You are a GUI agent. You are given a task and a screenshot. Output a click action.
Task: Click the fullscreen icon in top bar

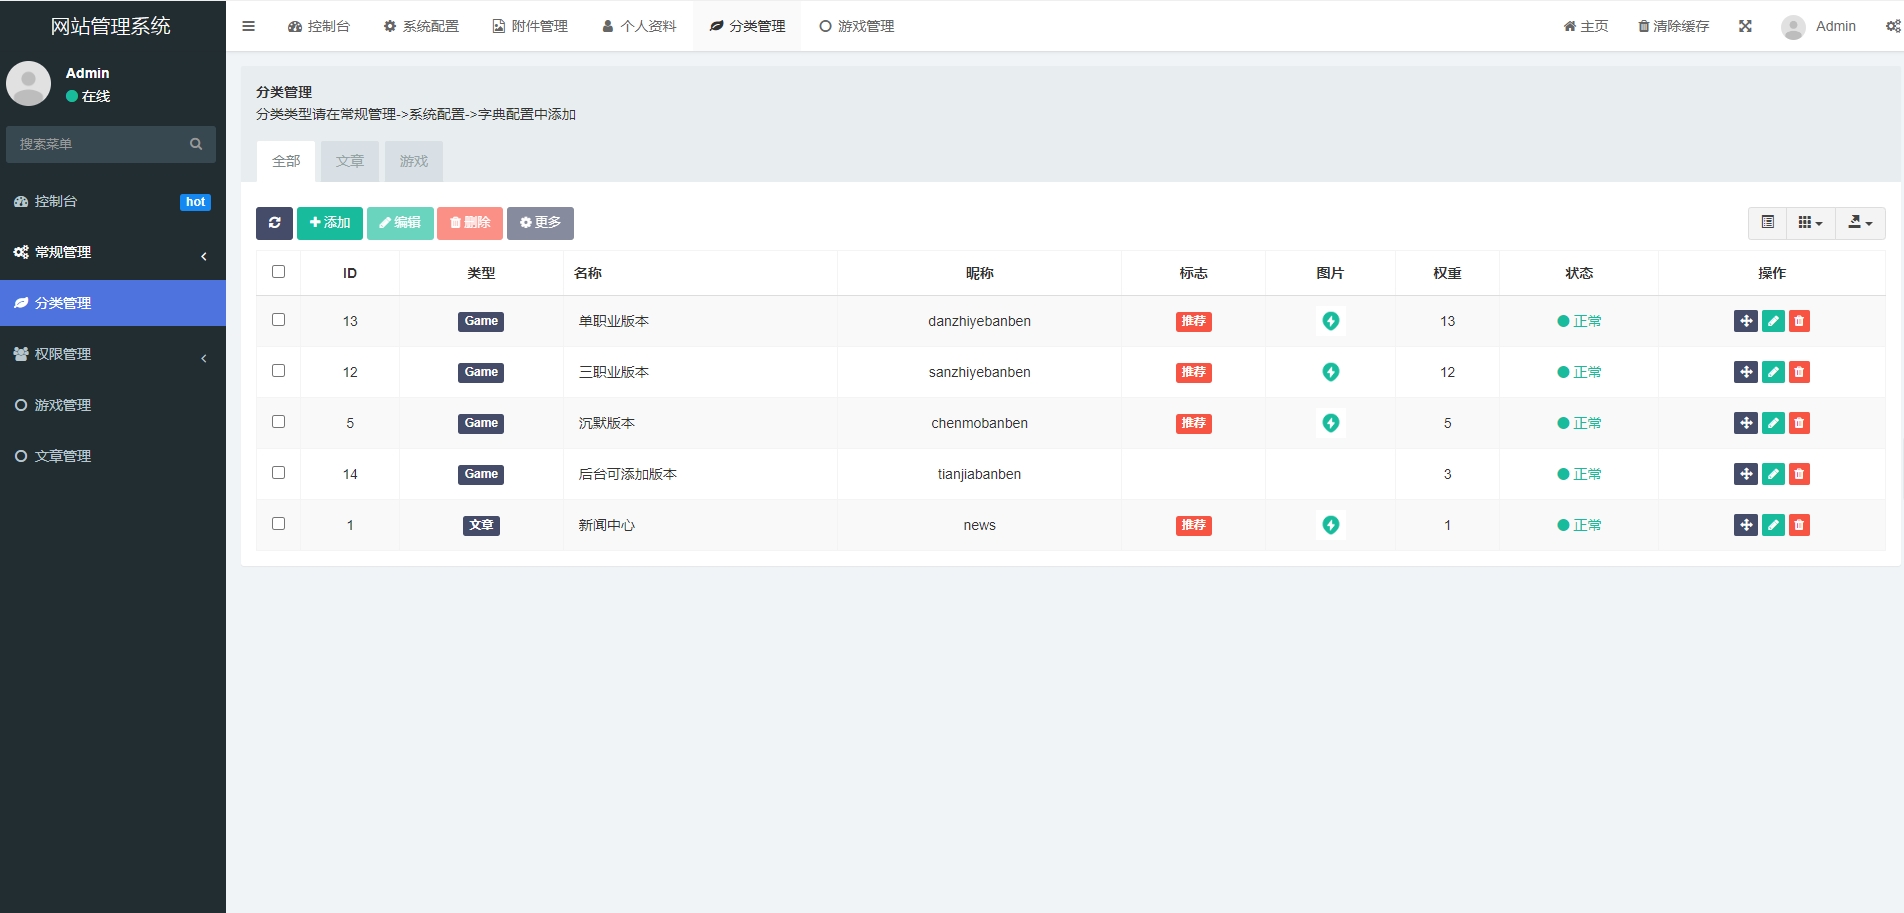coord(1745,26)
